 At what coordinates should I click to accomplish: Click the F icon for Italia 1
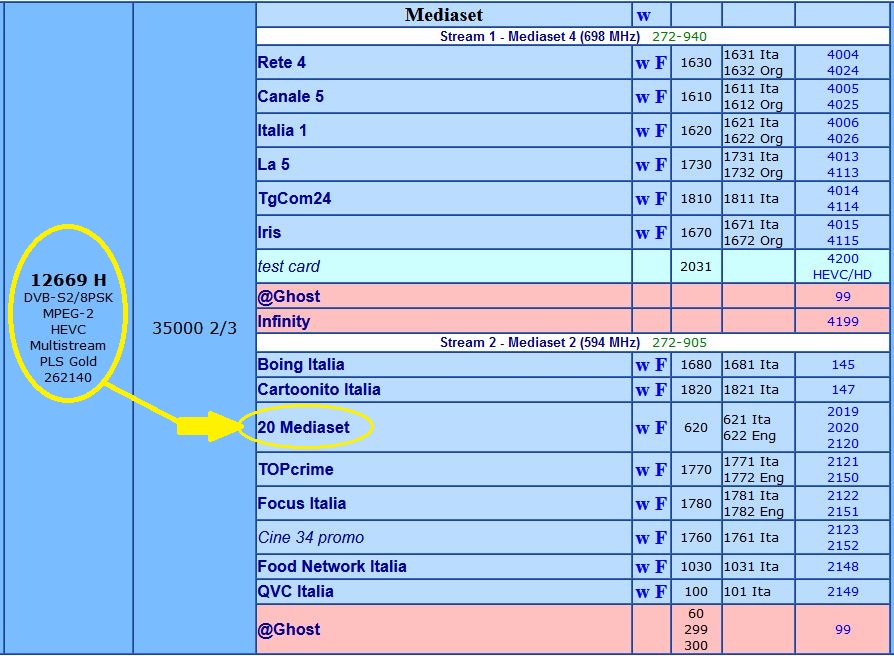[660, 131]
